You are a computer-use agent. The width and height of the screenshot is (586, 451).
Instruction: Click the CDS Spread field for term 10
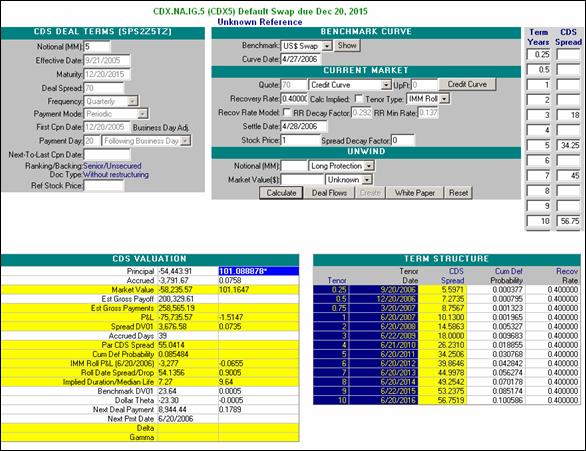[x=568, y=221]
